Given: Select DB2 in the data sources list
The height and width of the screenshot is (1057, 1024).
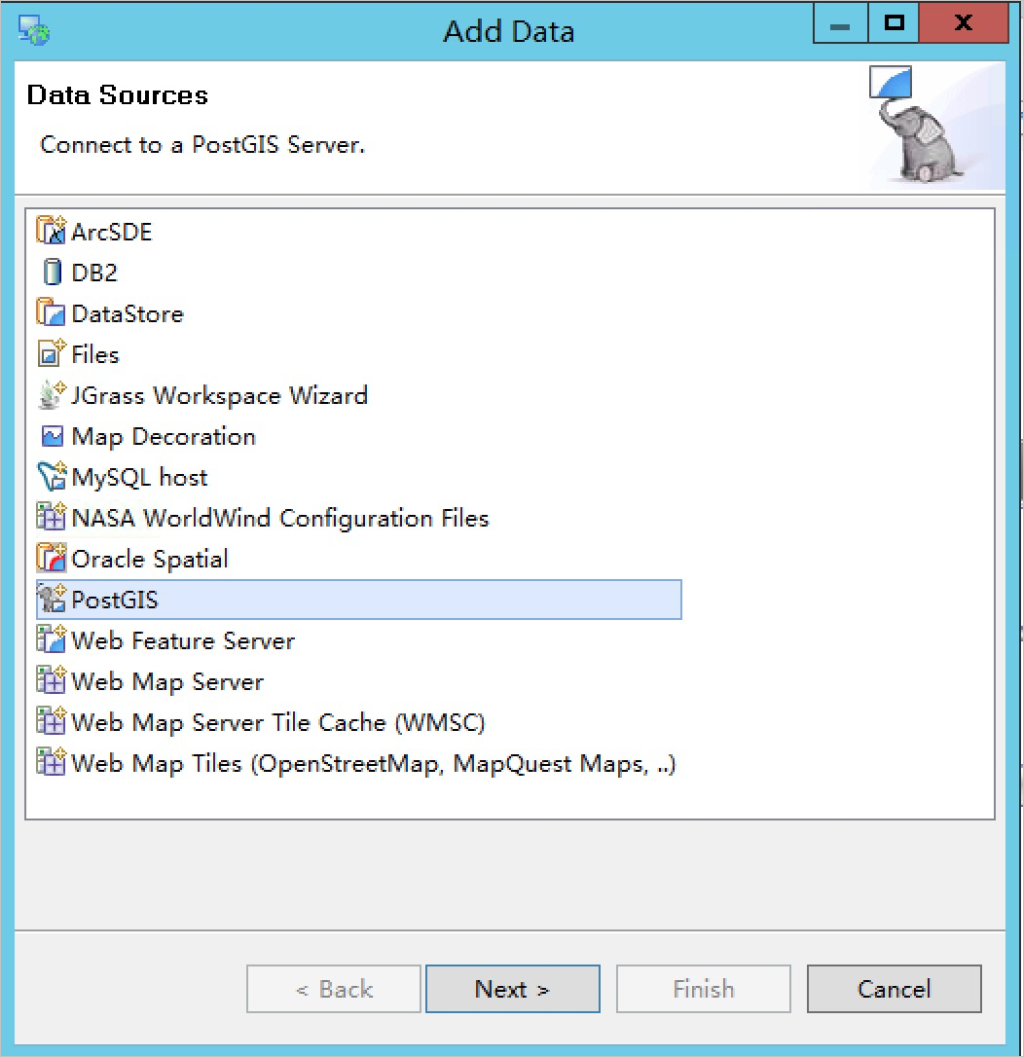Looking at the screenshot, I should point(94,272).
